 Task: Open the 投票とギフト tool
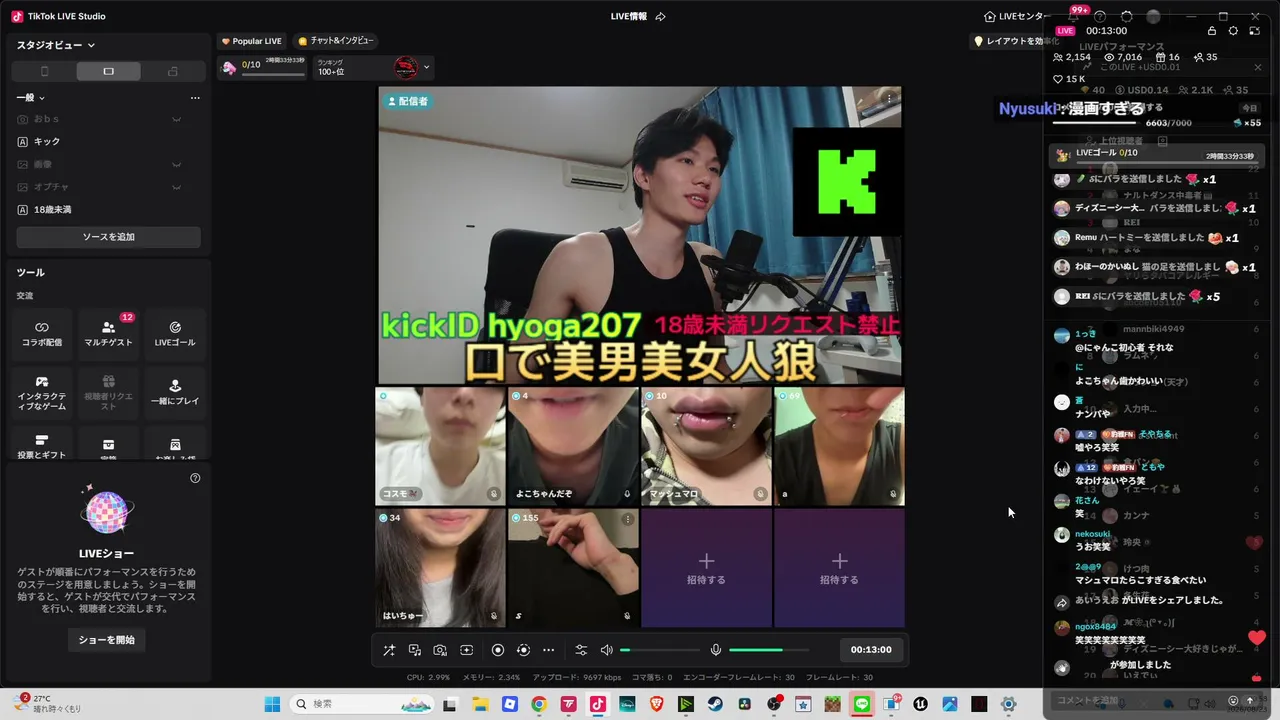[42, 445]
